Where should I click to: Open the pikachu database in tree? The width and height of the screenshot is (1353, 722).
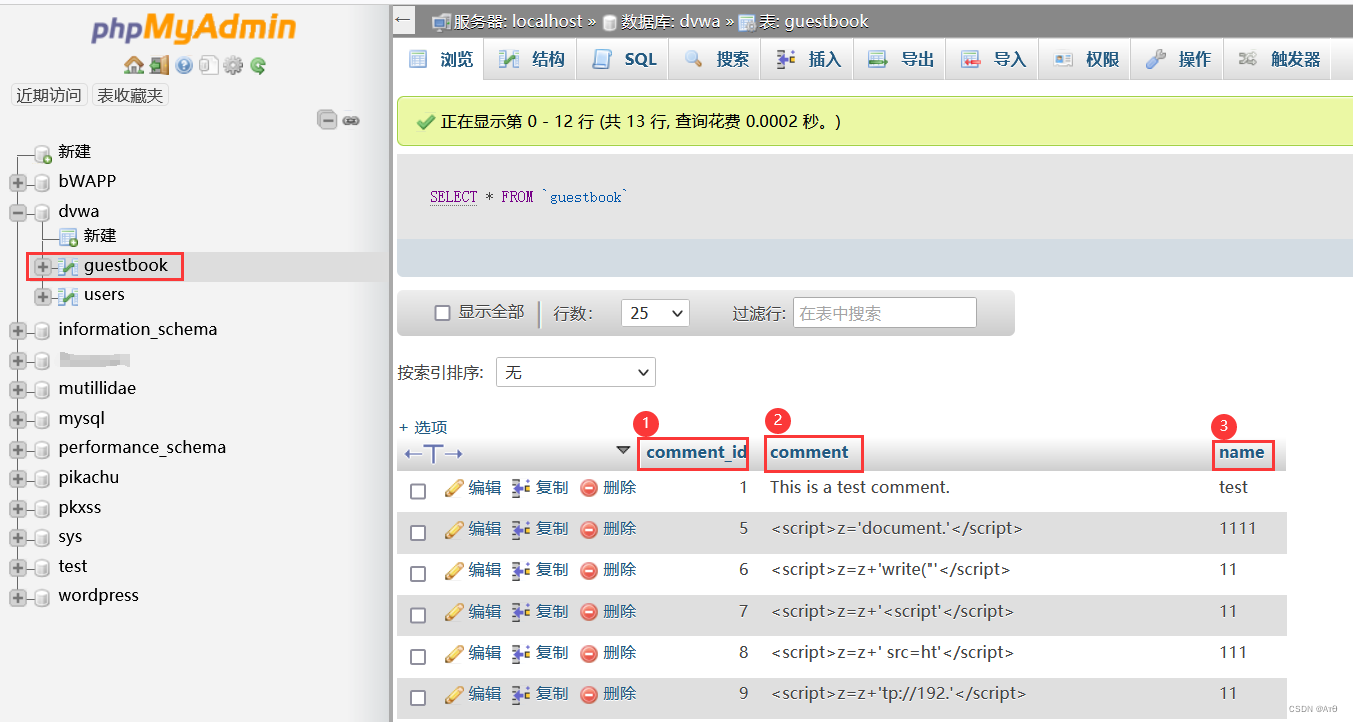point(88,478)
